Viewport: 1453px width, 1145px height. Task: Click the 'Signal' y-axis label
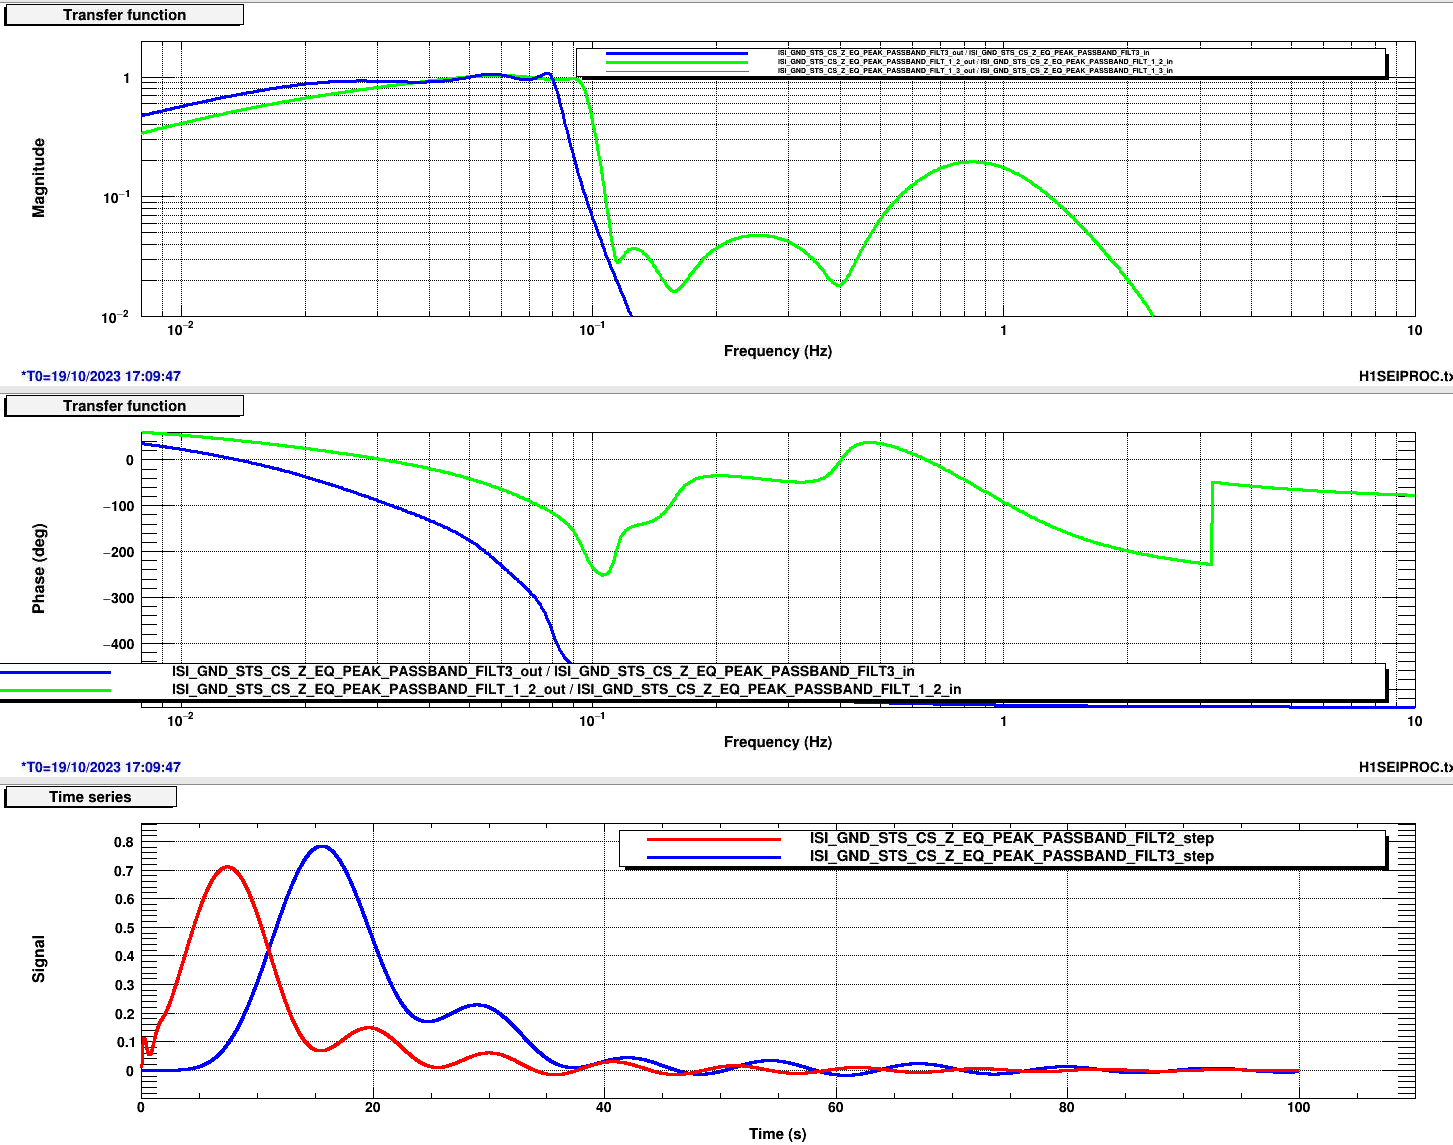[39, 959]
